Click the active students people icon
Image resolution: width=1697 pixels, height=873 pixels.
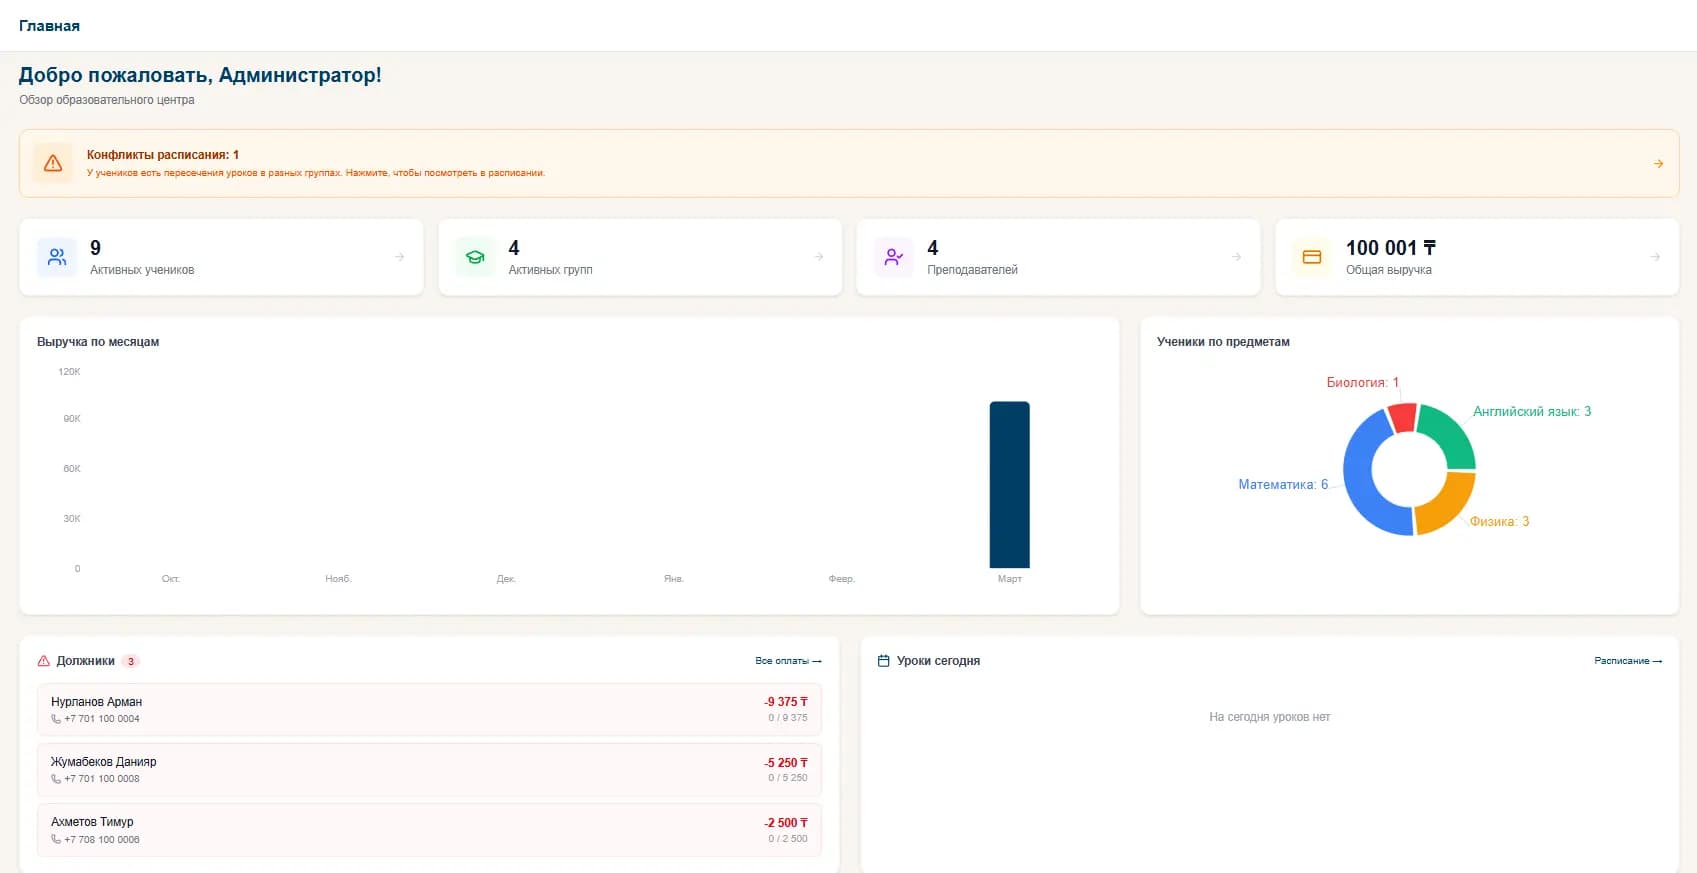pyautogui.click(x=57, y=257)
